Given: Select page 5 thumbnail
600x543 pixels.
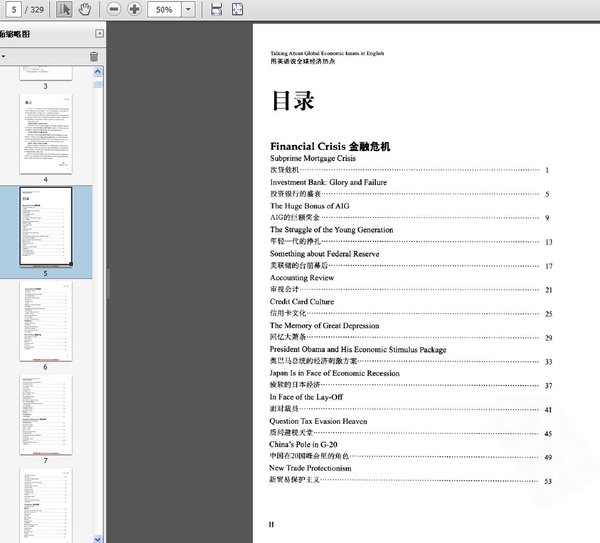Looking at the screenshot, I should coord(46,226).
